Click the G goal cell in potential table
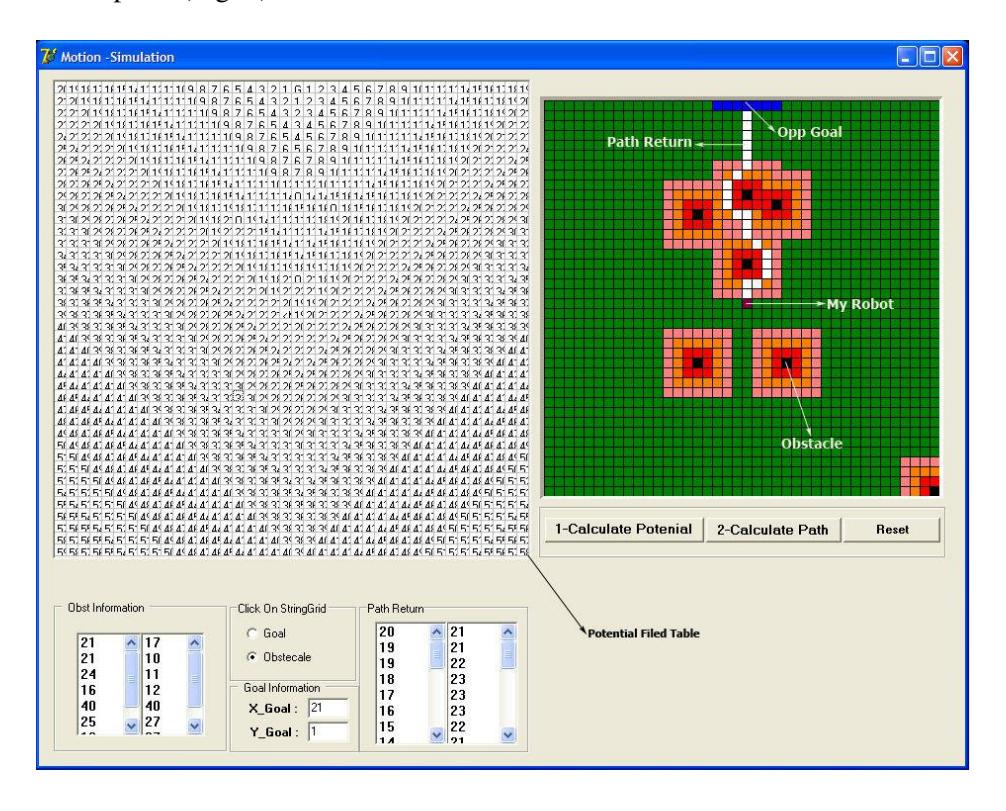The height and width of the screenshot is (811, 1006). (297, 89)
